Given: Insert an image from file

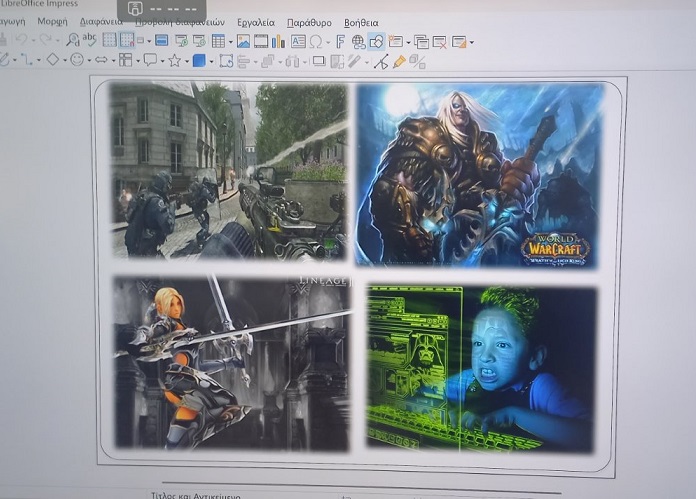Looking at the screenshot, I should (243, 41).
